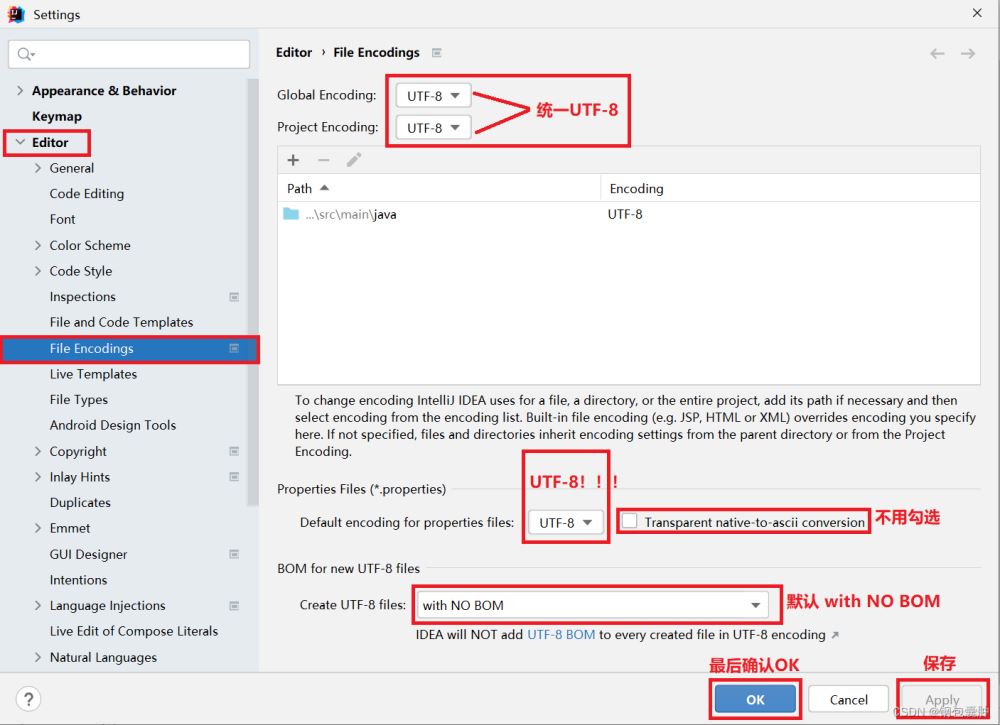Open properties files default encoding dropdown
The height and width of the screenshot is (725, 1000).
pyautogui.click(x=566, y=523)
